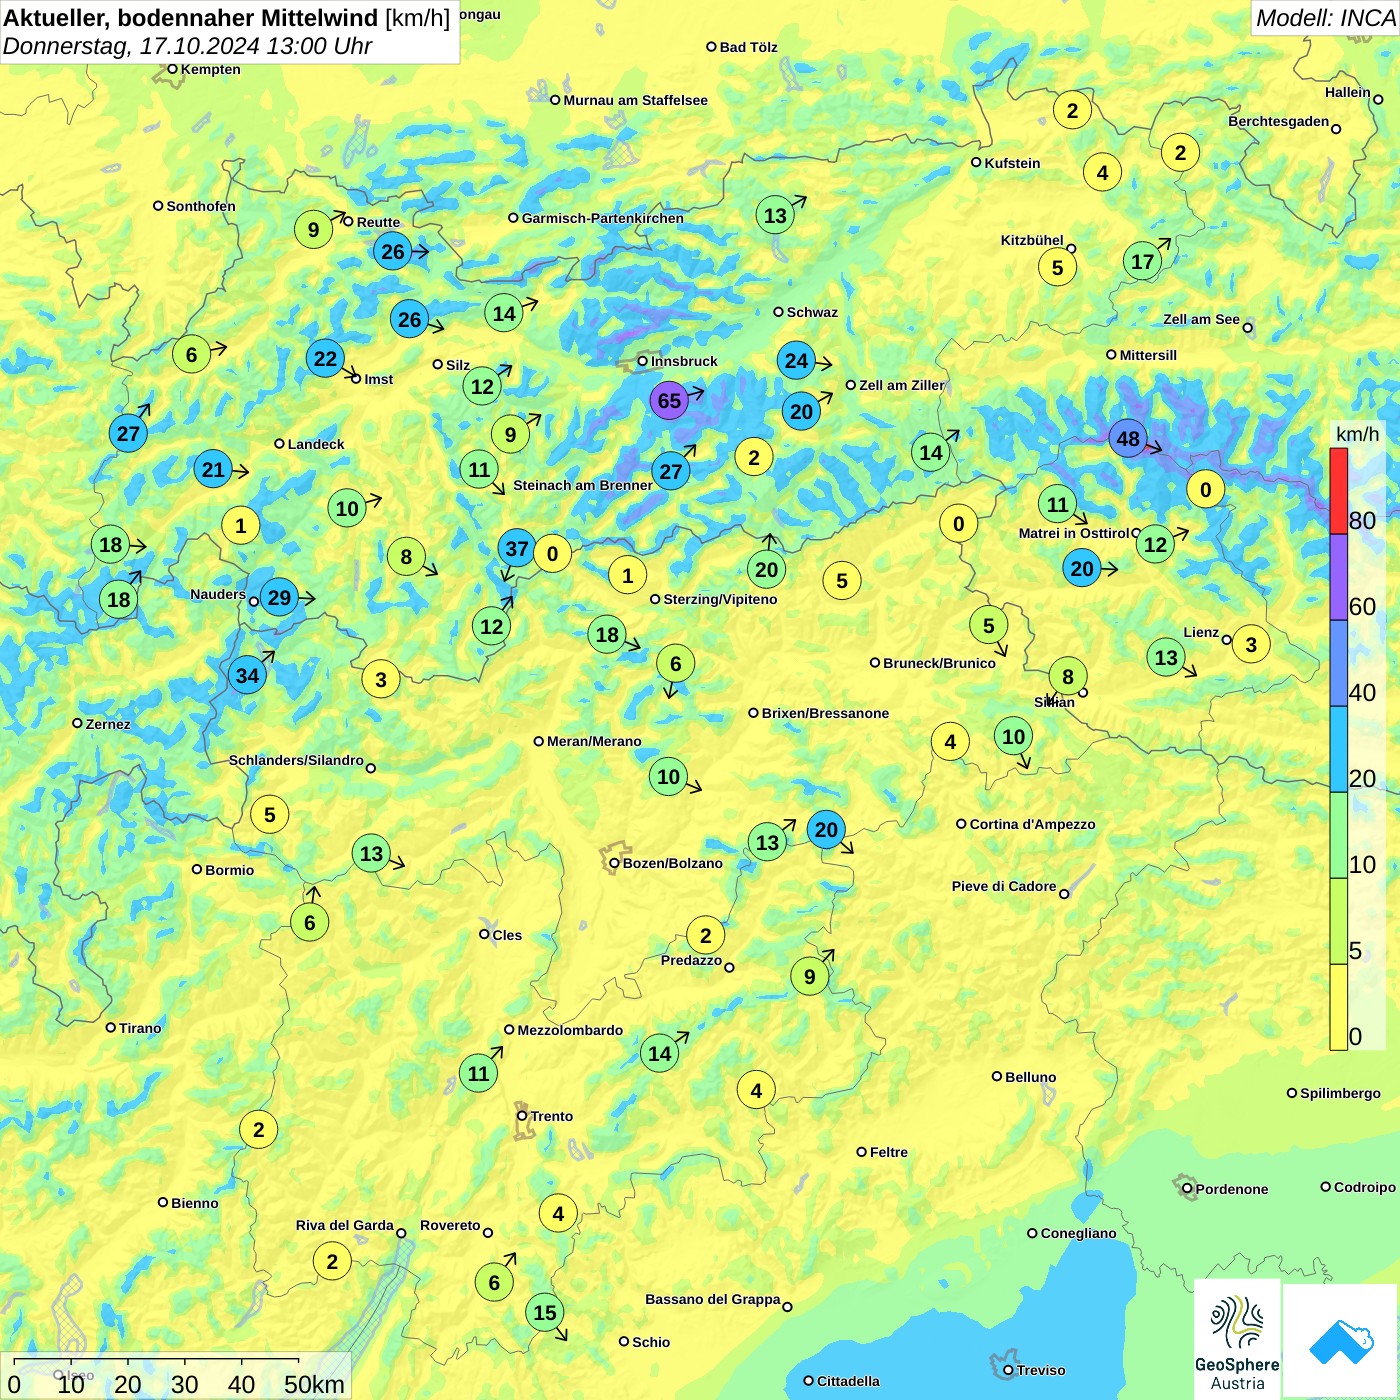Viewport: 1400px width, 1400px height.
Task: Click the red 80 km/h legend color
Action: pyautogui.click(x=1338, y=491)
